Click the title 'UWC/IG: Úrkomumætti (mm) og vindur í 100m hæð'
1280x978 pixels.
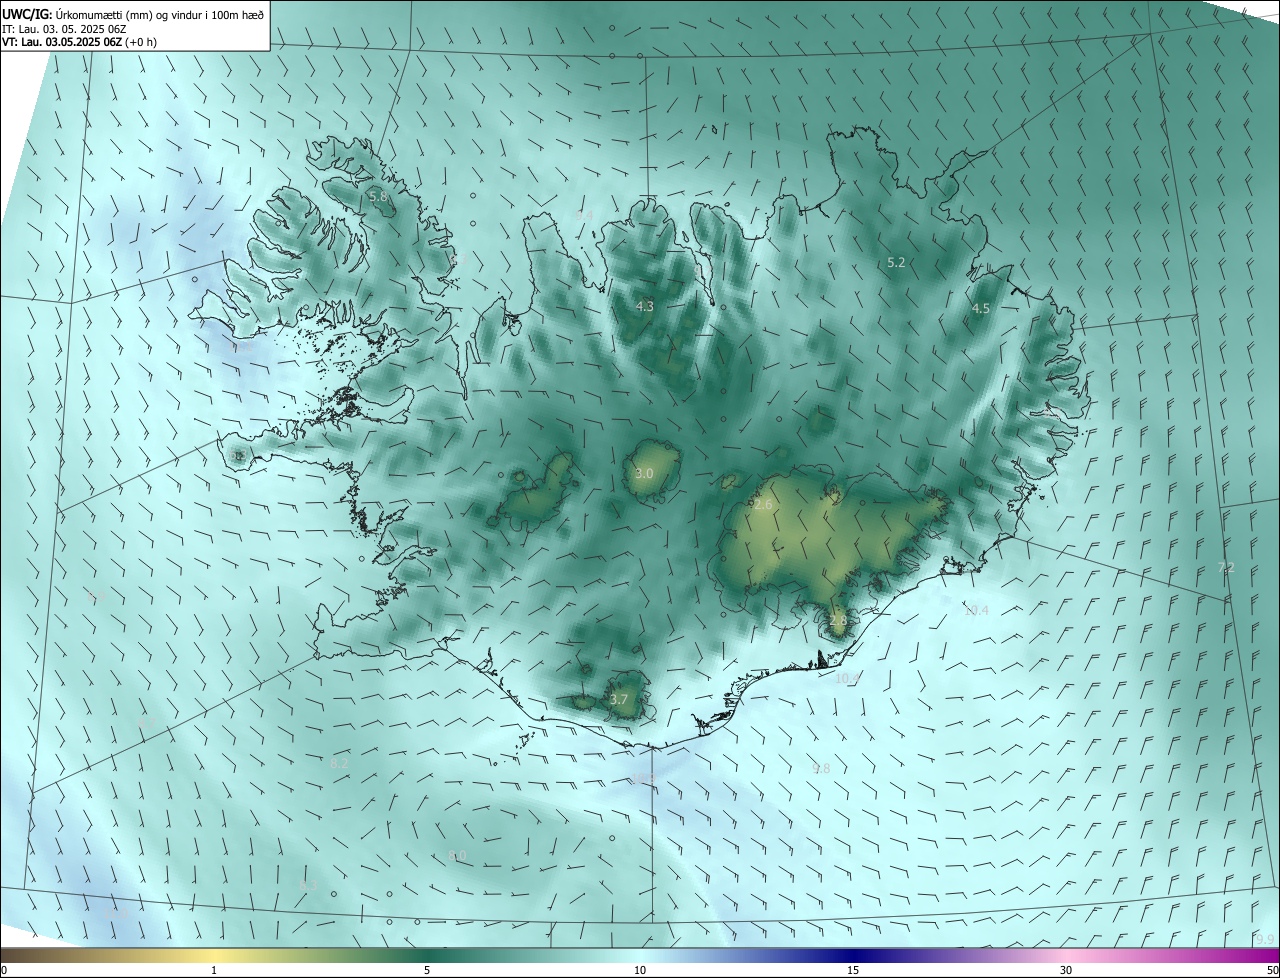(133, 13)
